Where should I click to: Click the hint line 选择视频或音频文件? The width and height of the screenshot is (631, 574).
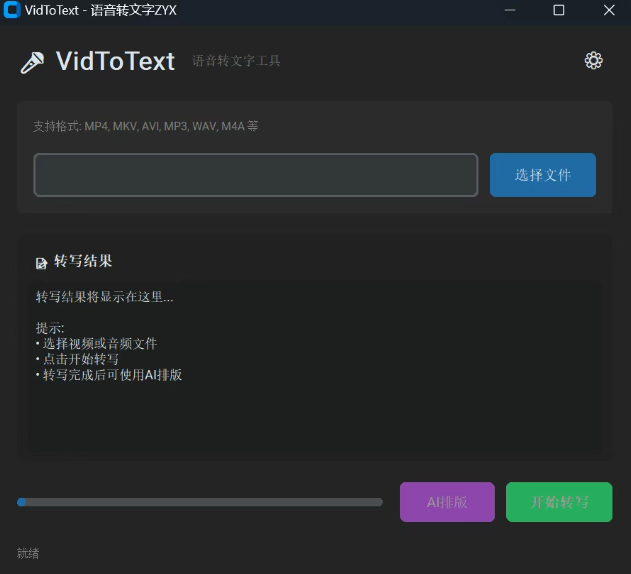coord(98,343)
